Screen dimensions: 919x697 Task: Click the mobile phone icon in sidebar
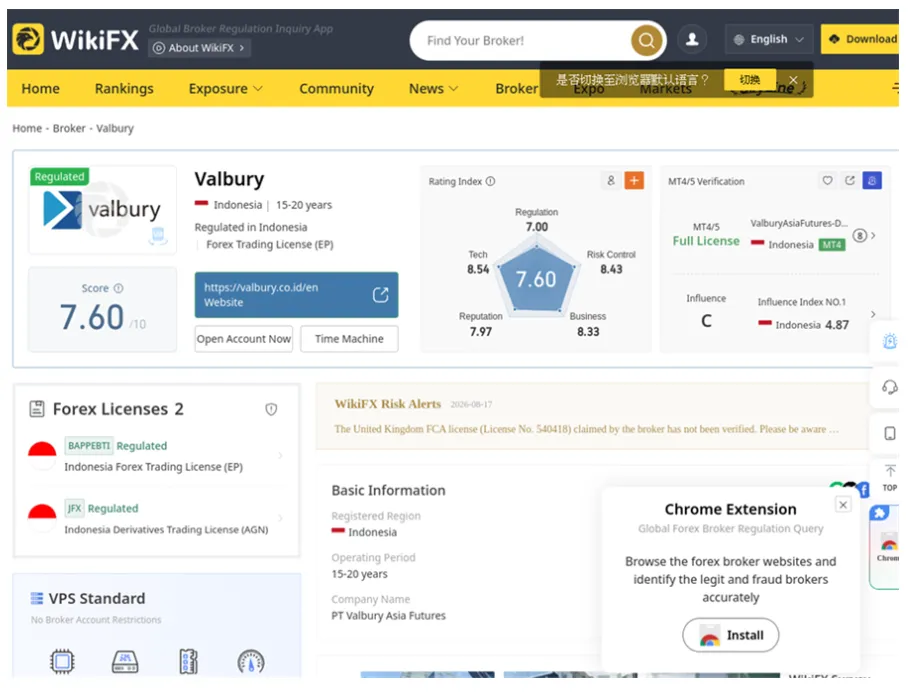890,433
